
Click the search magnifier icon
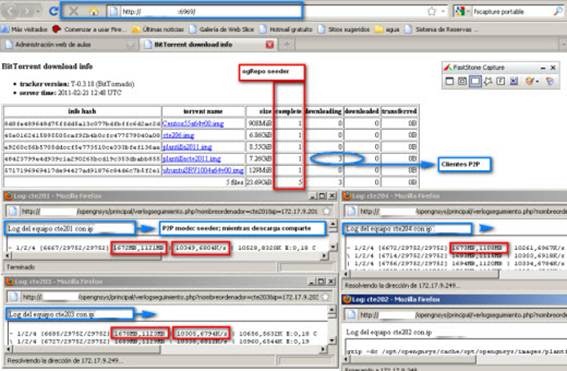pyautogui.click(x=558, y=12)
